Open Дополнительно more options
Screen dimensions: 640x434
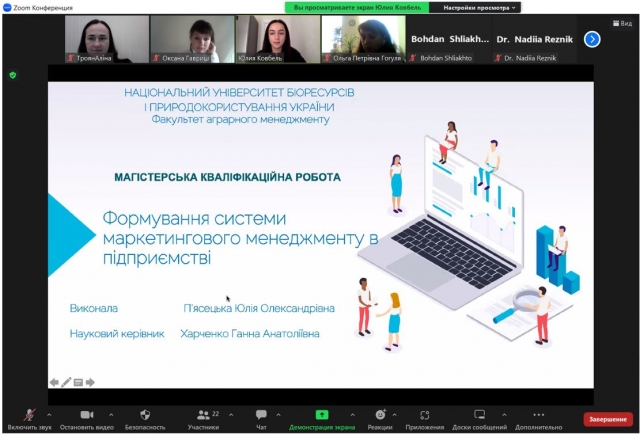(538, 420)
